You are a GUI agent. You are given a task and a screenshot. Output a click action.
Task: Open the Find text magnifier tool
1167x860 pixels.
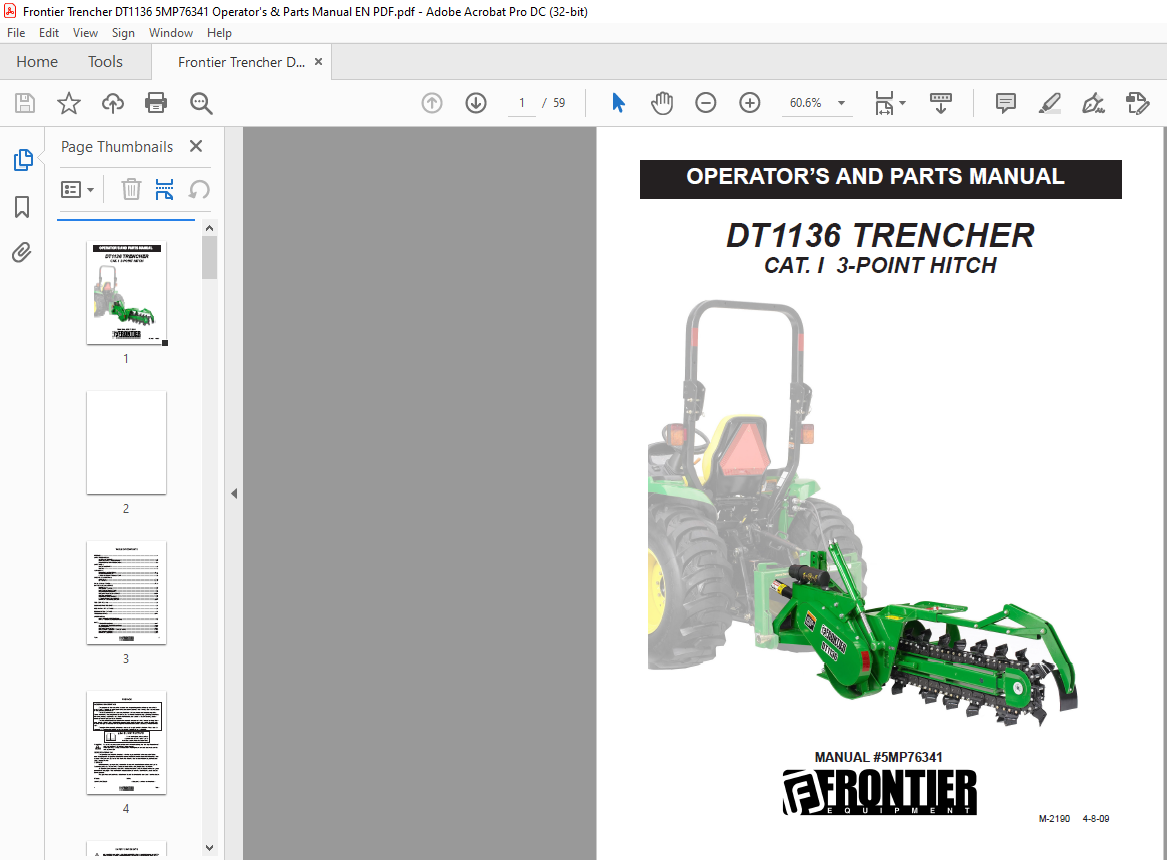pos(201,103)
